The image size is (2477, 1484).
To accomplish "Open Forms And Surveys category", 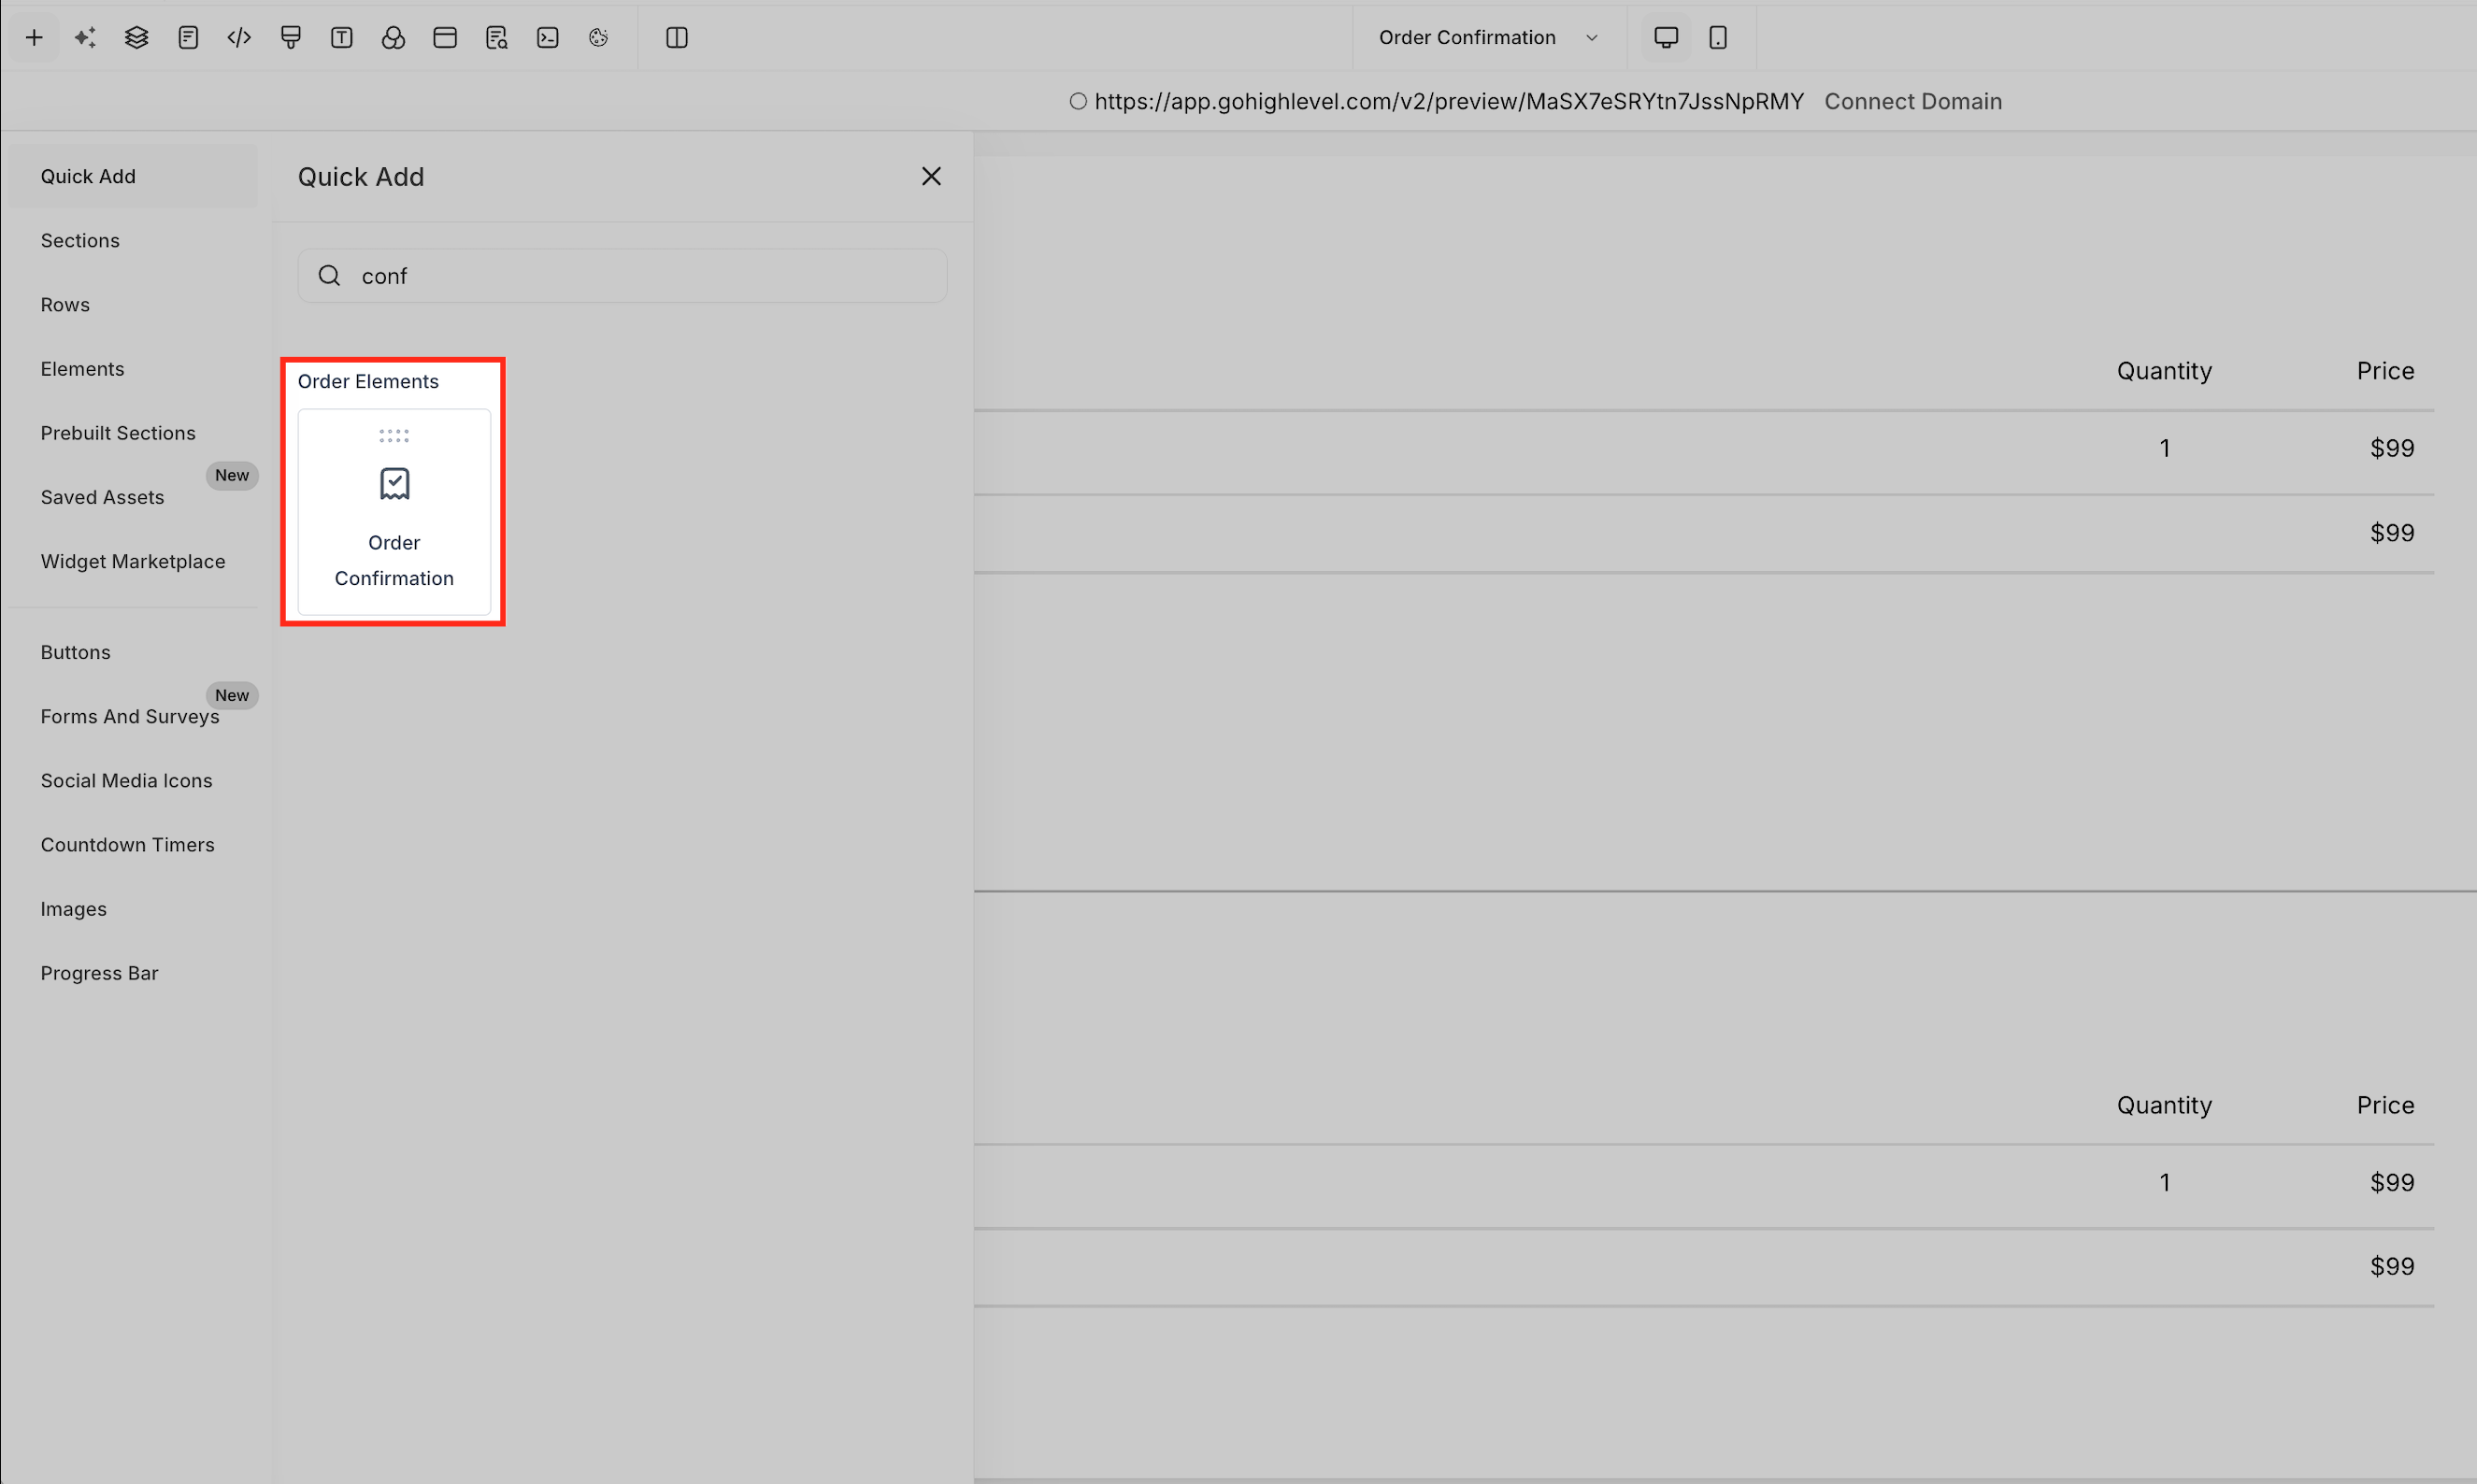I will coord(130,717).
